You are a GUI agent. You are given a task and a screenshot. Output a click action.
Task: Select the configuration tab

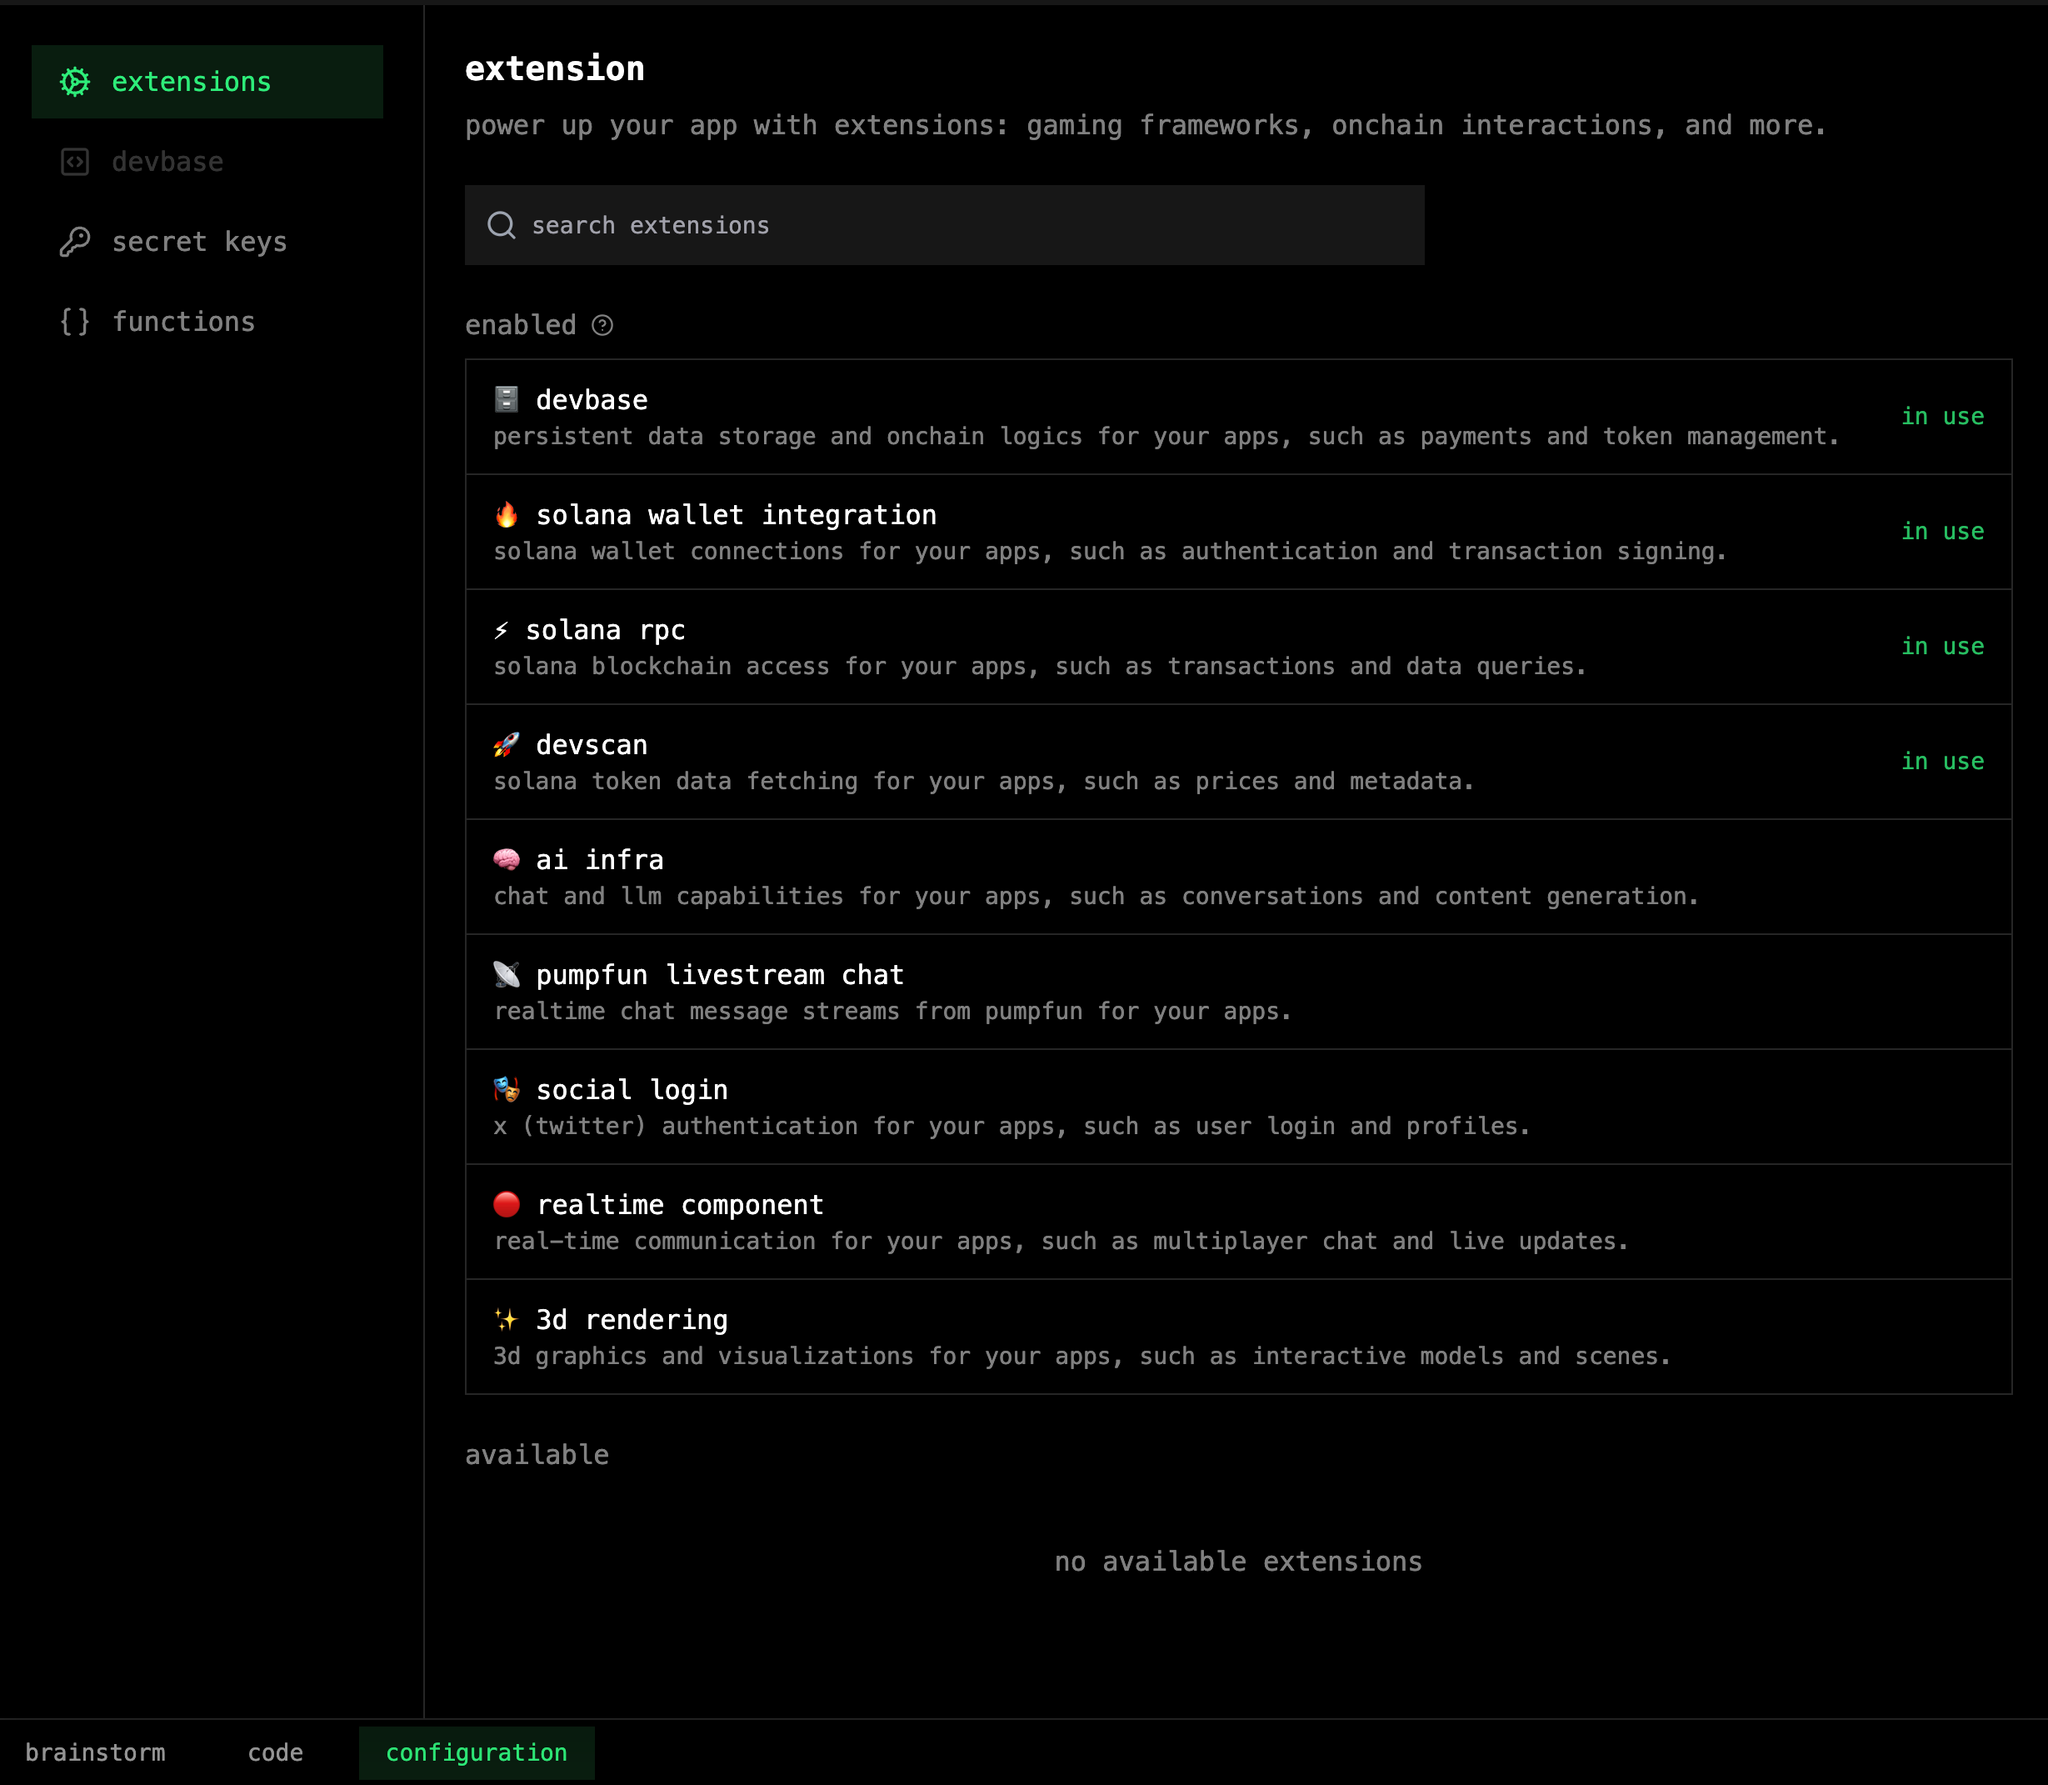pyautogui.click(x=476, y=1753)
